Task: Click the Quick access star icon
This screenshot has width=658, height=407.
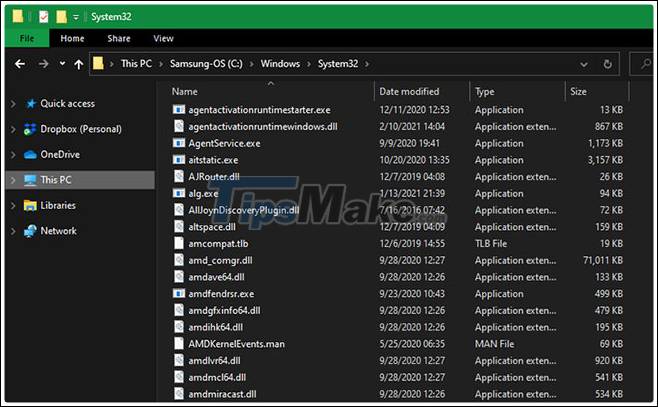Action: [x=29, y=103]
